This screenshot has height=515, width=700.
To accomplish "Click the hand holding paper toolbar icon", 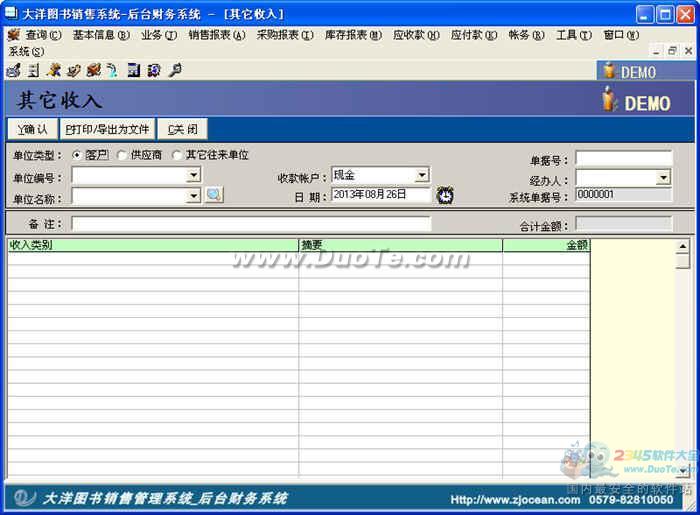I will click(74, 70).
